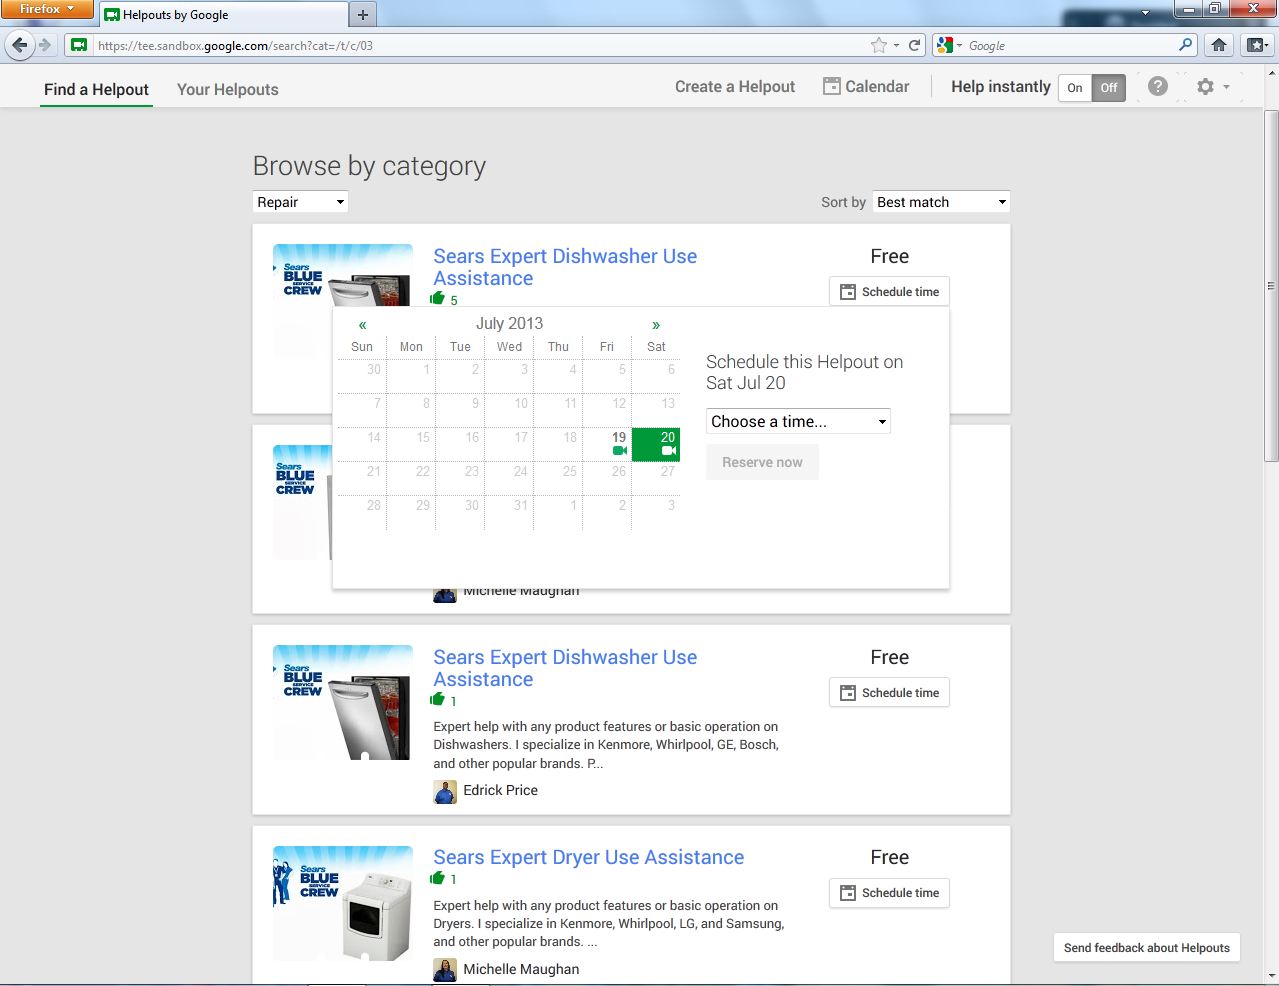Click the dryer thumbnail image
This screenshot has height=986, width=1279.
(343, 904)
